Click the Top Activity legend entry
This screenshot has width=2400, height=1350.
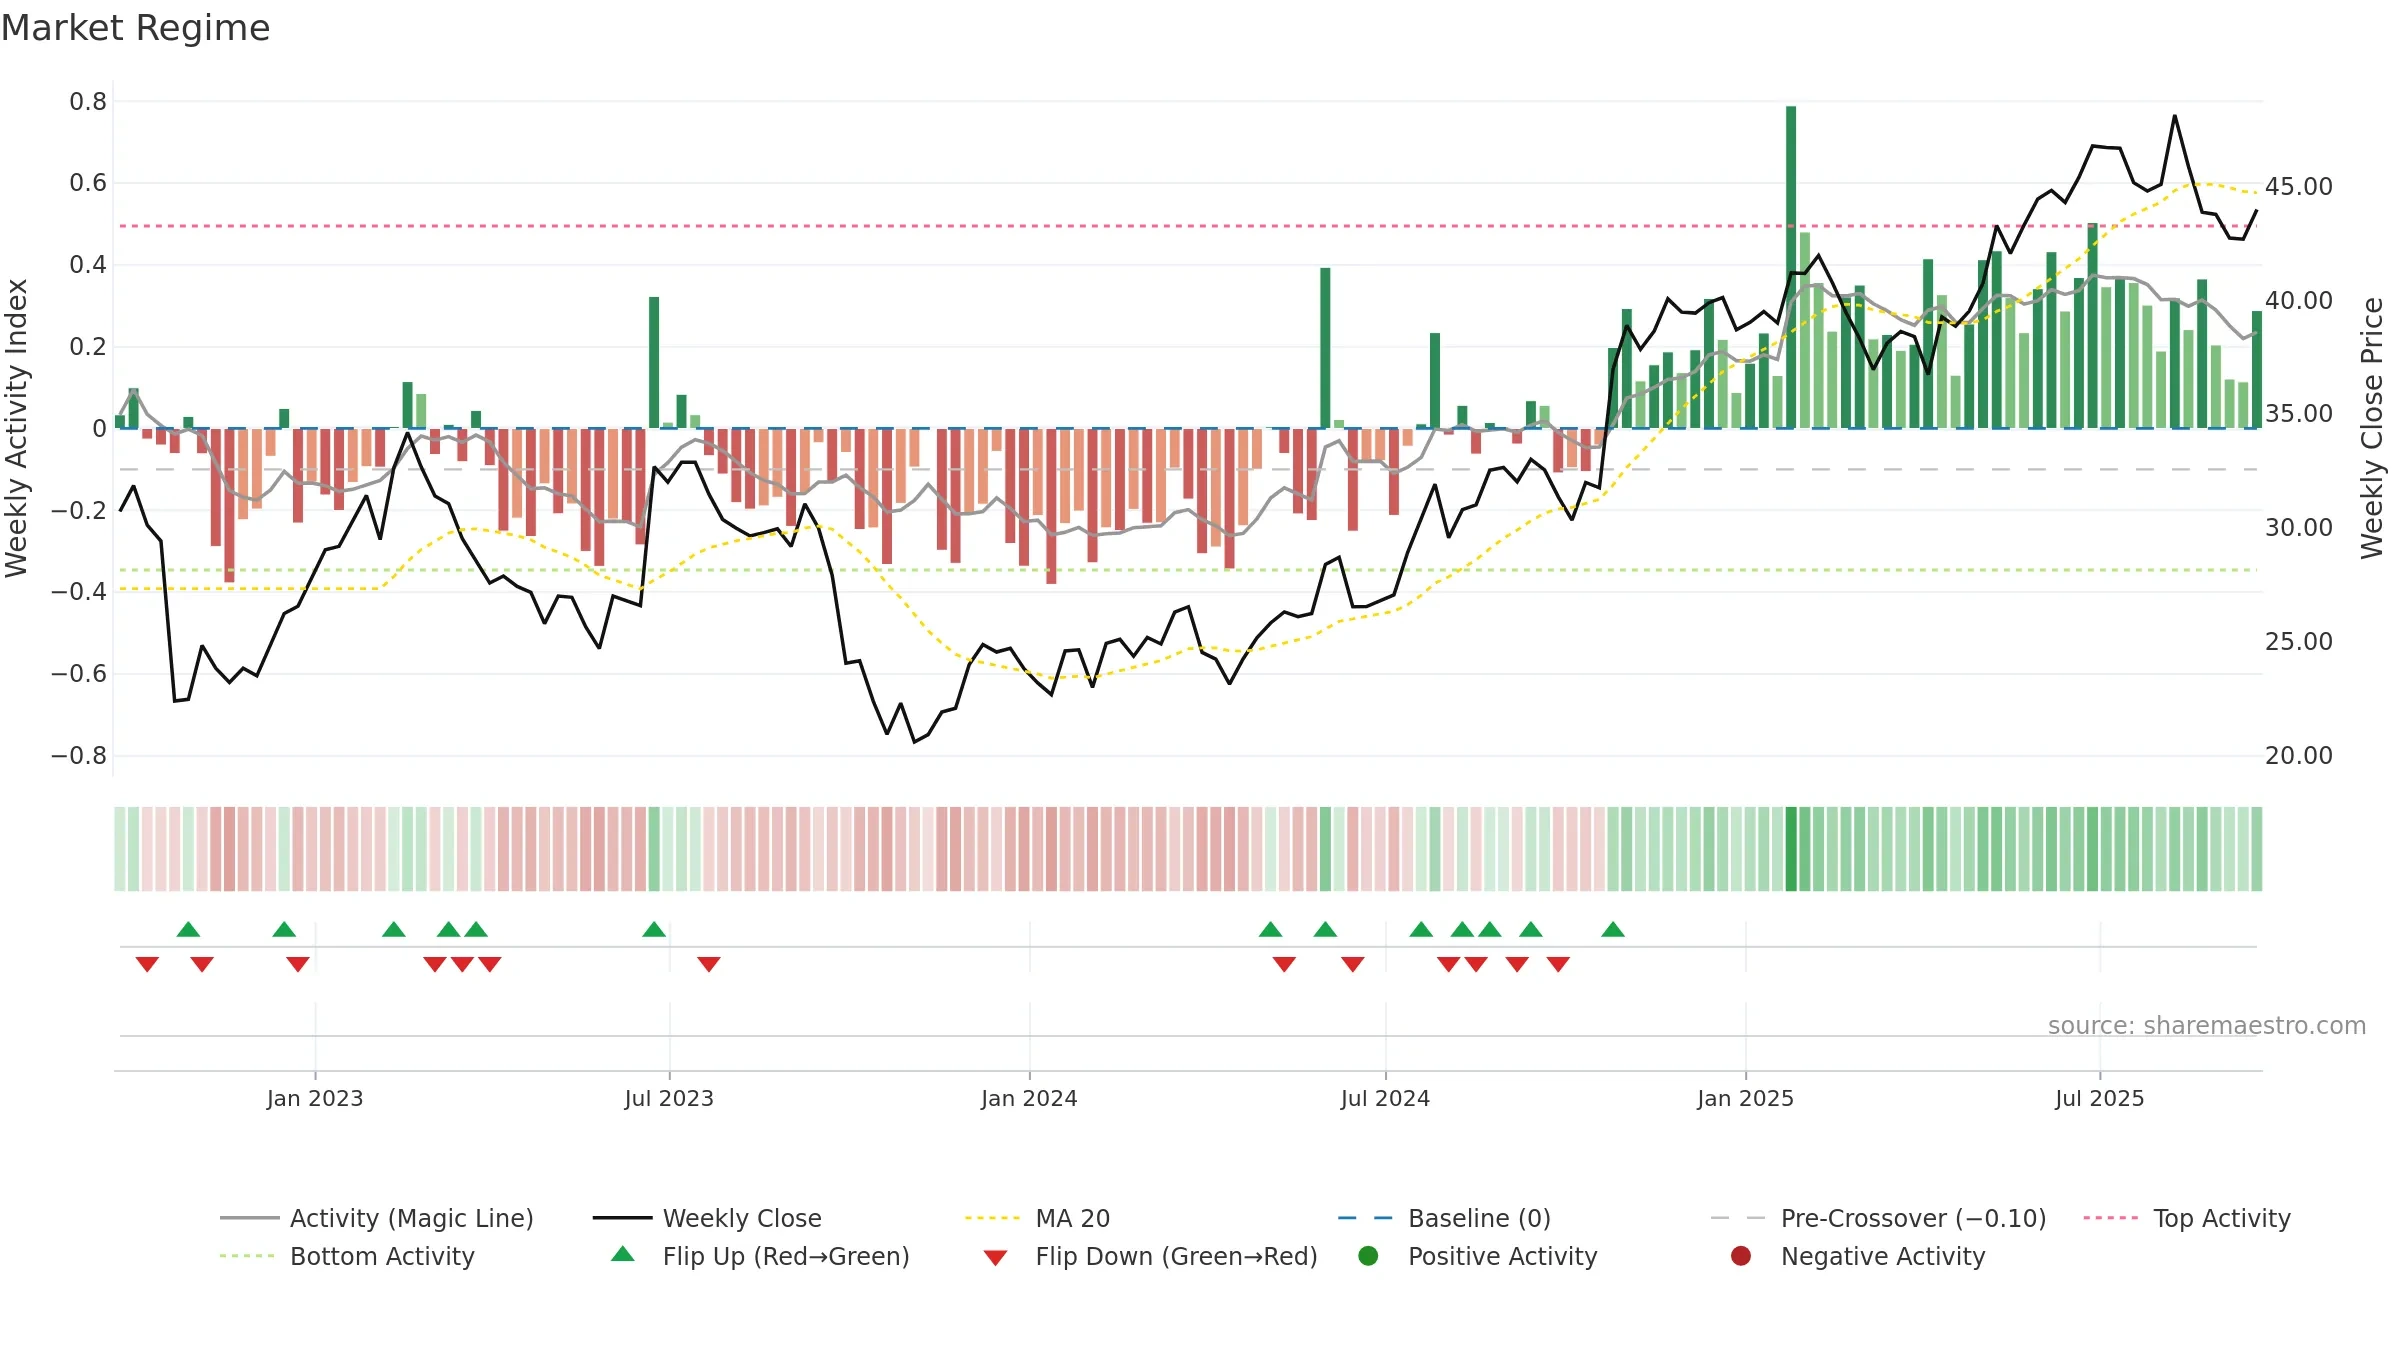[x=2187, y=1218]
